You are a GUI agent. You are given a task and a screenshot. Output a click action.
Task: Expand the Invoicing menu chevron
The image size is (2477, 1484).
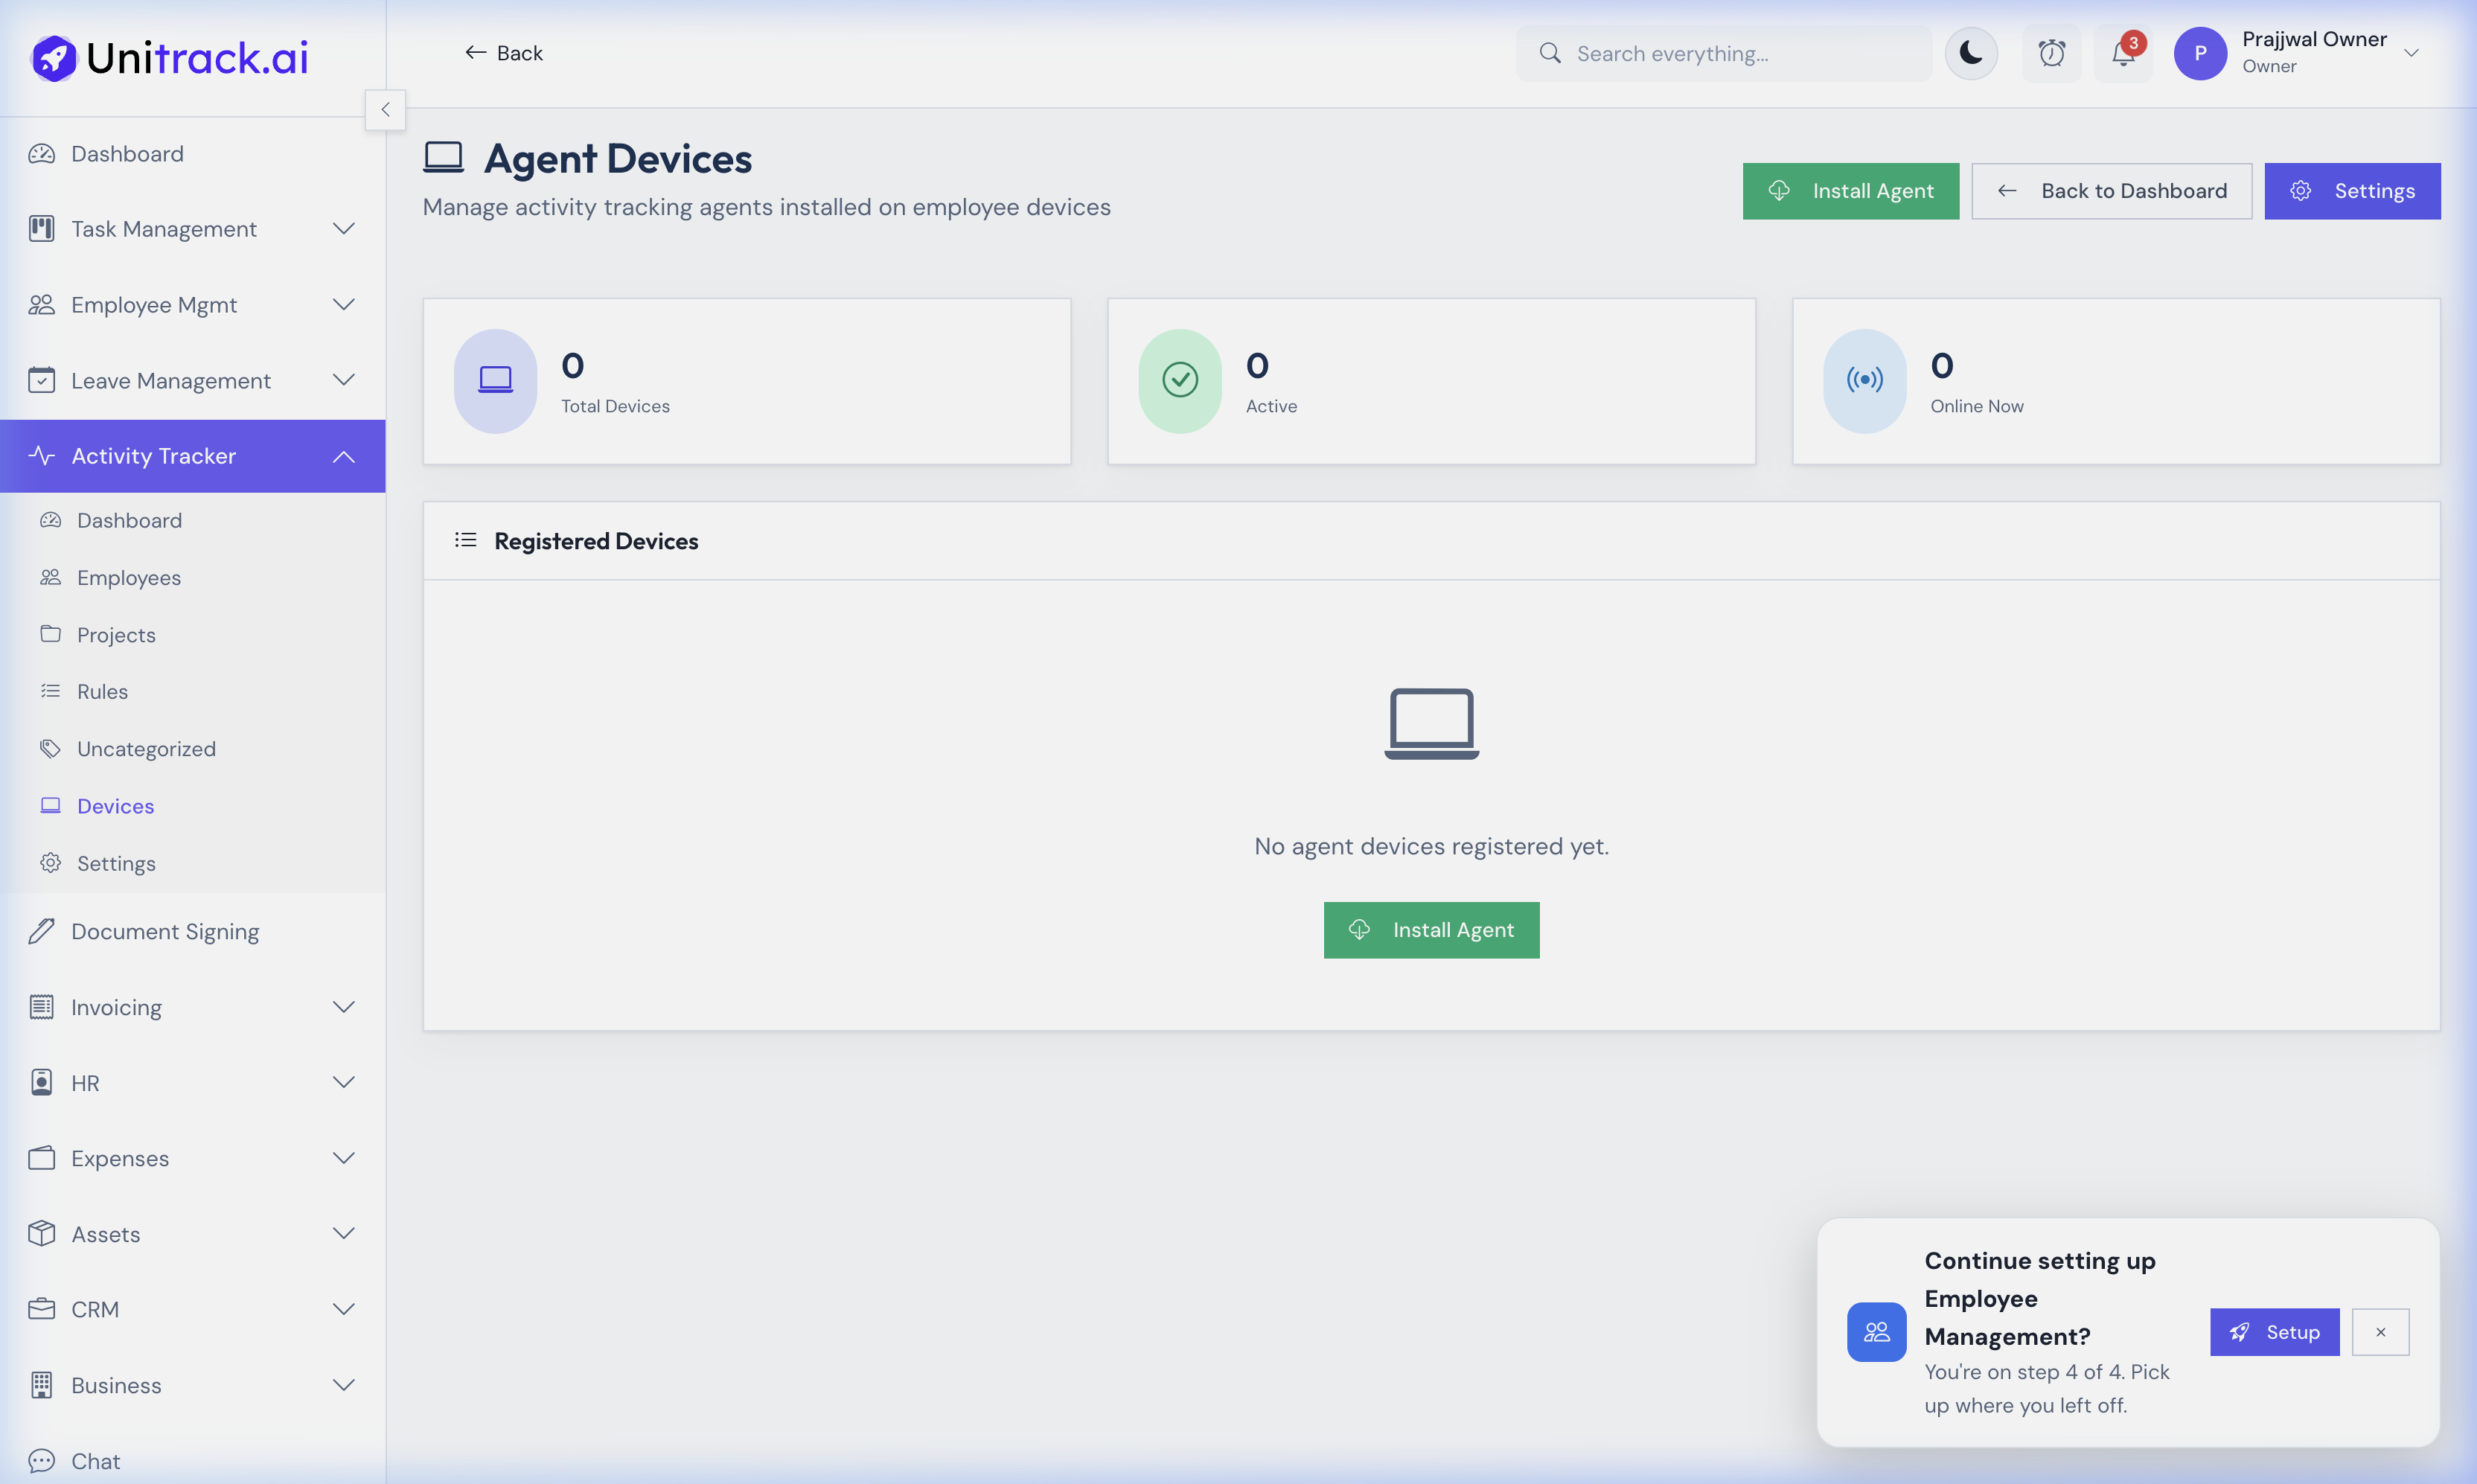pos(343,1007)
